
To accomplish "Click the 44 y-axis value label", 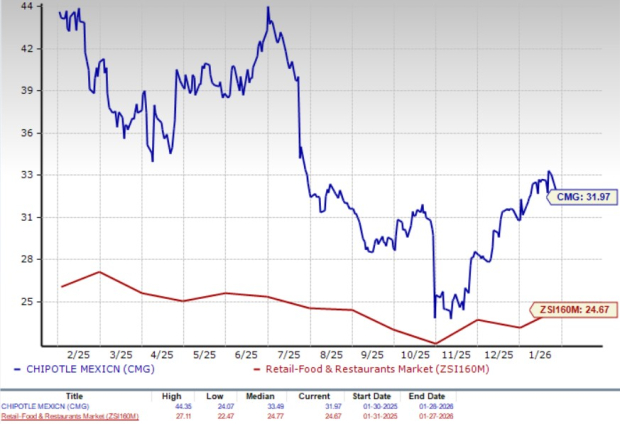I will (27, 7).
